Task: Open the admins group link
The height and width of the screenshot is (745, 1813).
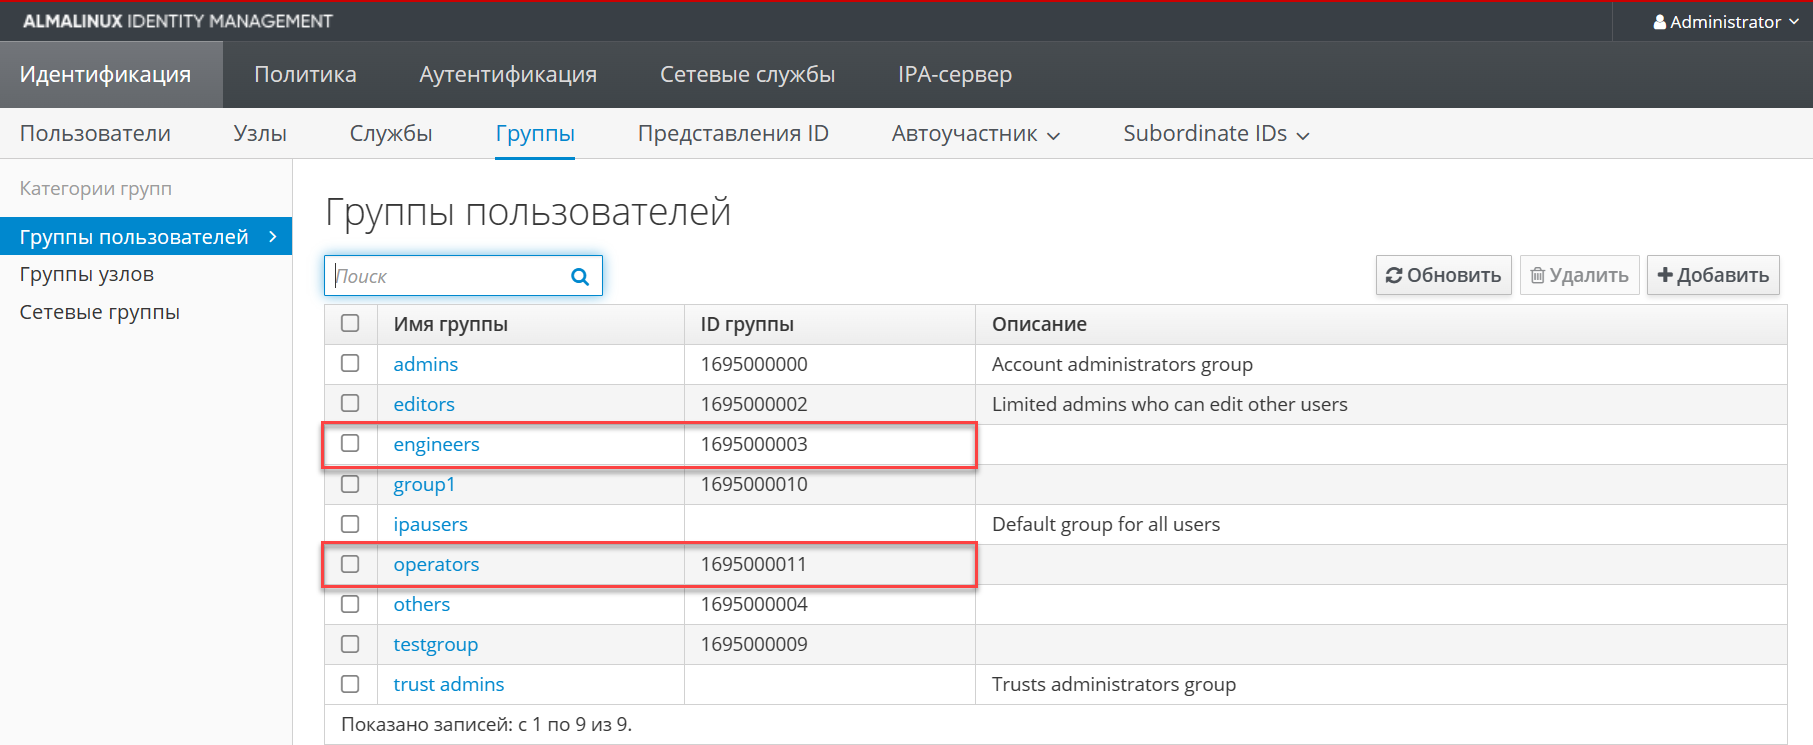Action: pos(426,364)
